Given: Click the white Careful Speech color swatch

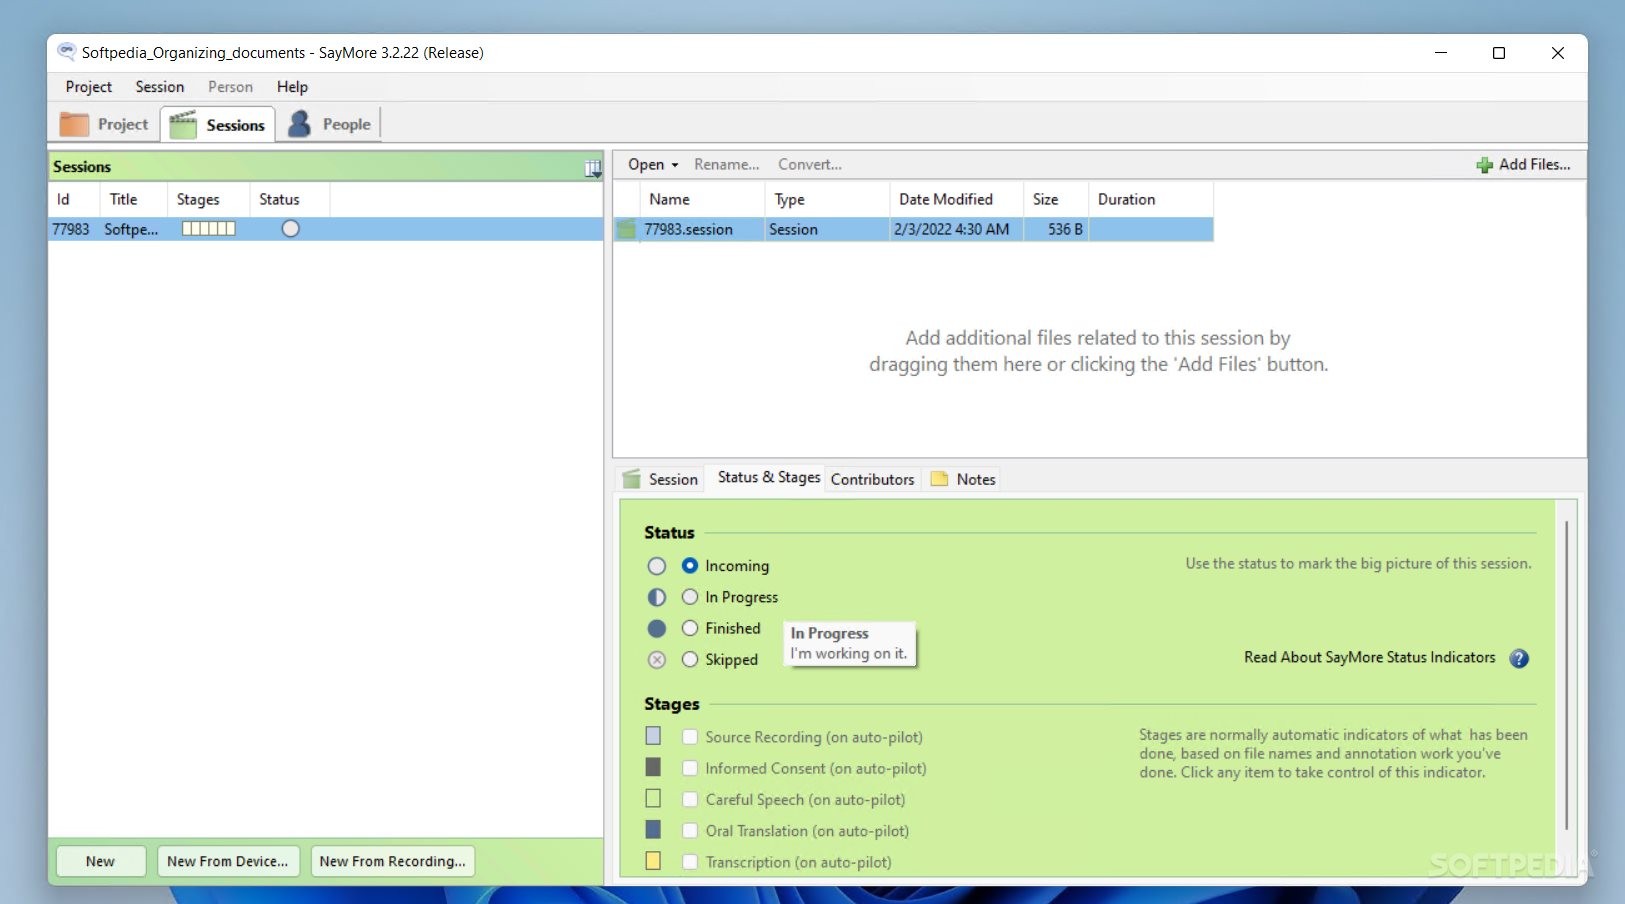Looking at the screenshot, I should pyautogui.click(x=653, y=798).
